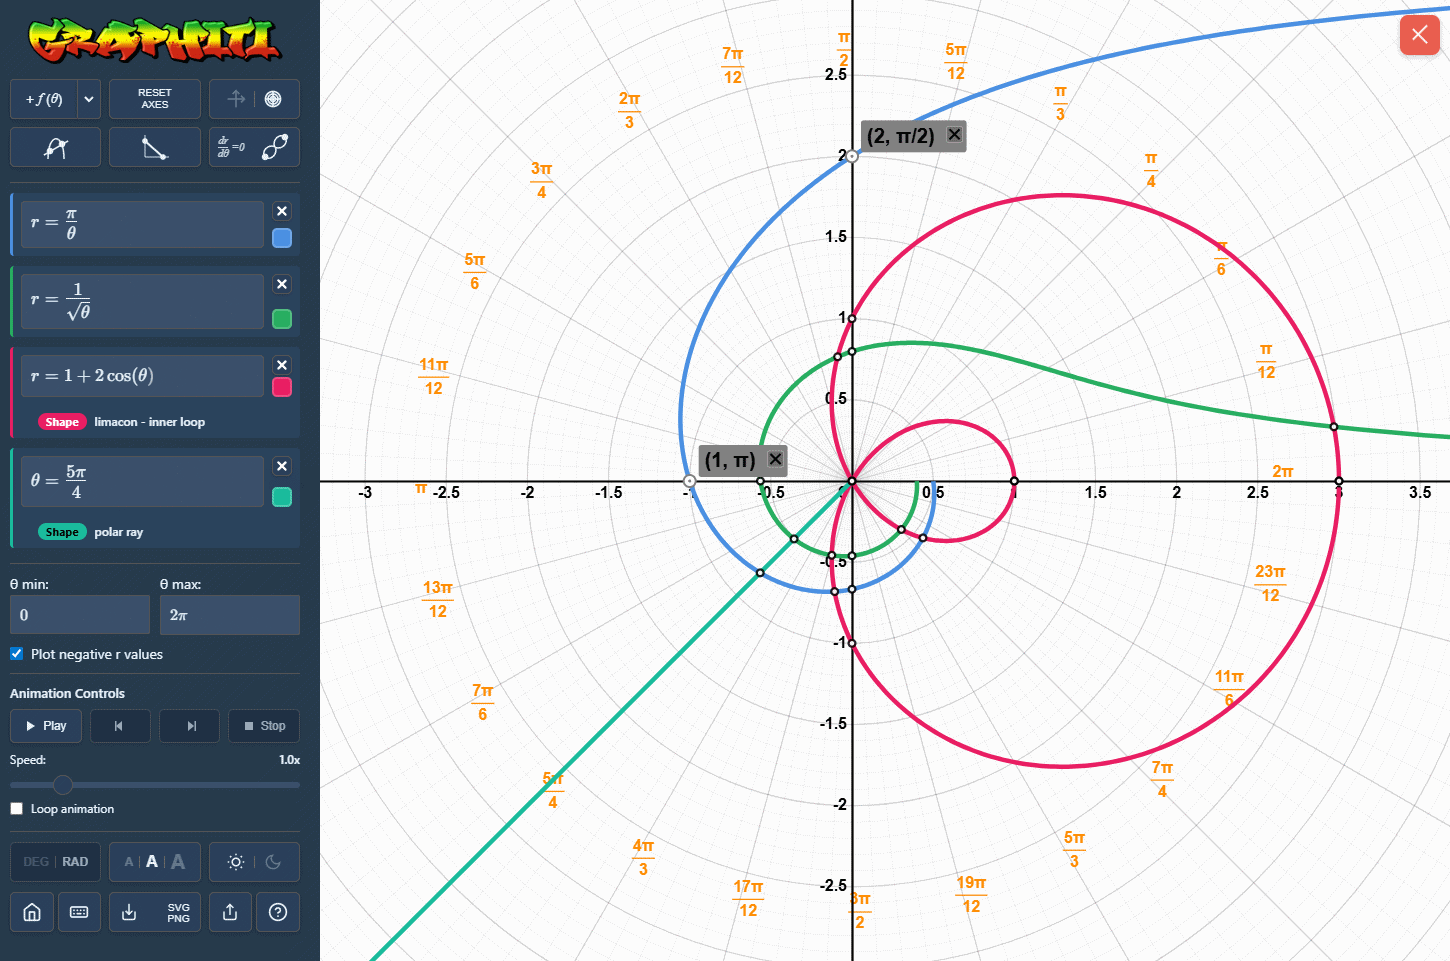Activate the curve intersections tool

click(56, 147)
